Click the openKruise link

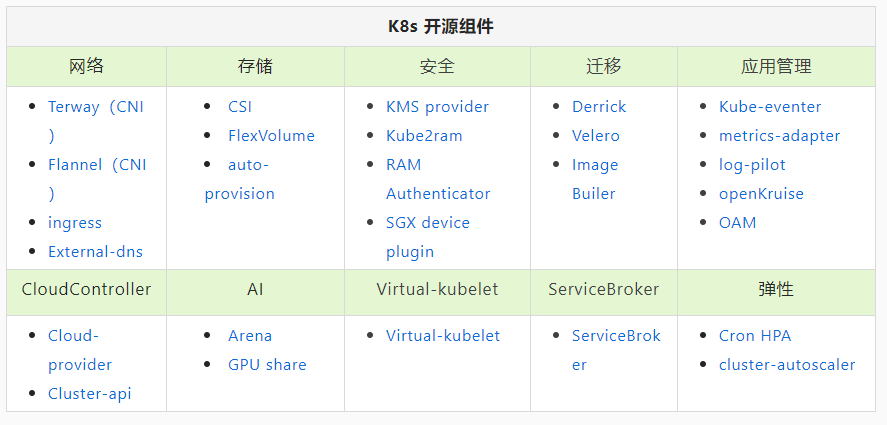point(761,194)
